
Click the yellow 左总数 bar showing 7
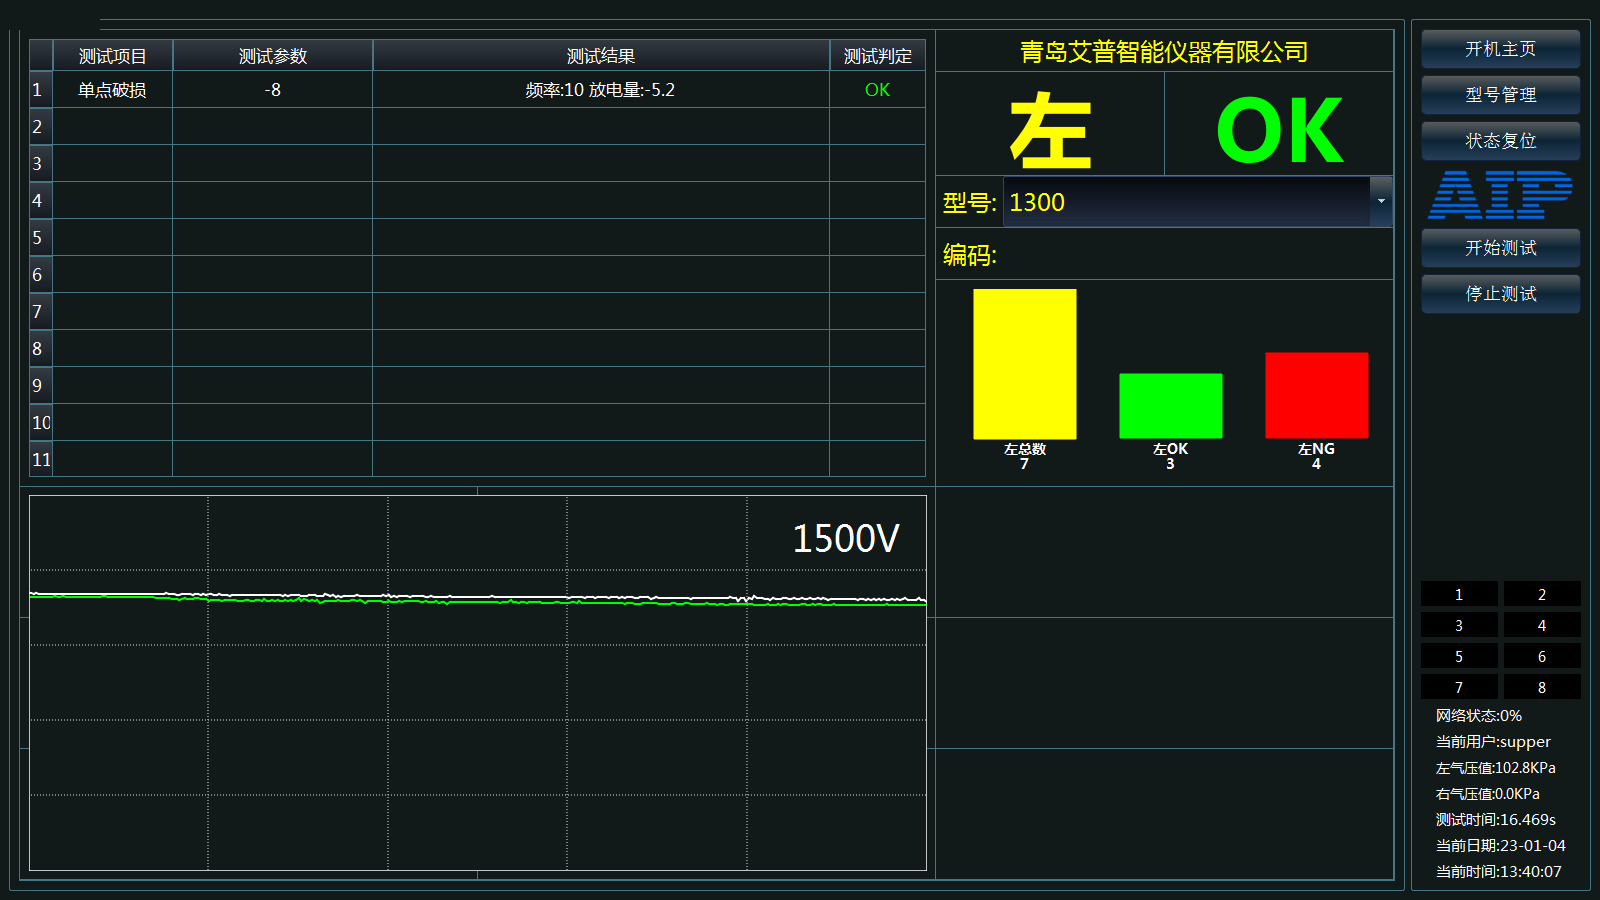pos(1024,363)
